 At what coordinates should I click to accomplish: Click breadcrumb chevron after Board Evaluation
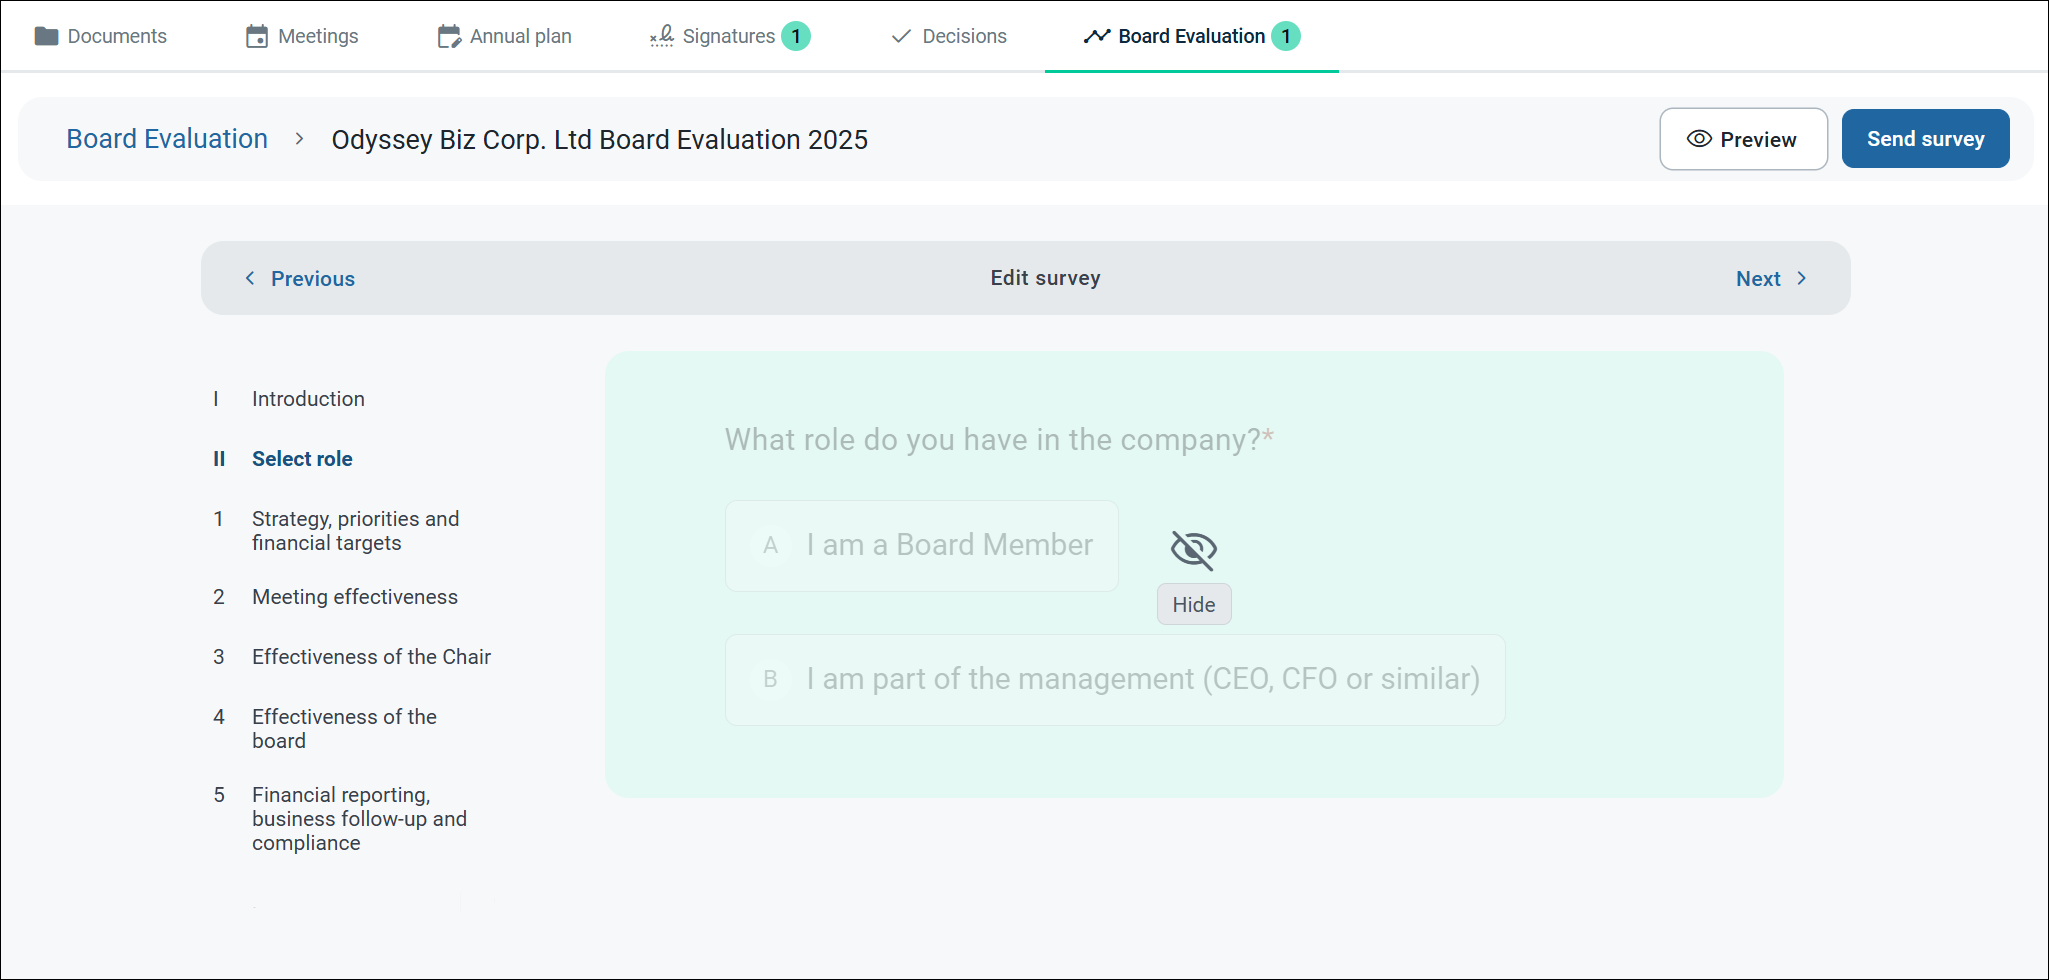pos(299,139)
